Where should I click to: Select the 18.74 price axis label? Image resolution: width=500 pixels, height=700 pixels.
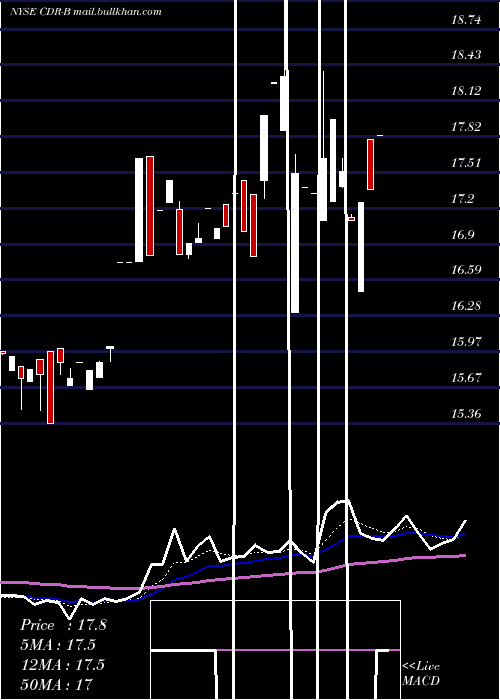tap(466, 19)
